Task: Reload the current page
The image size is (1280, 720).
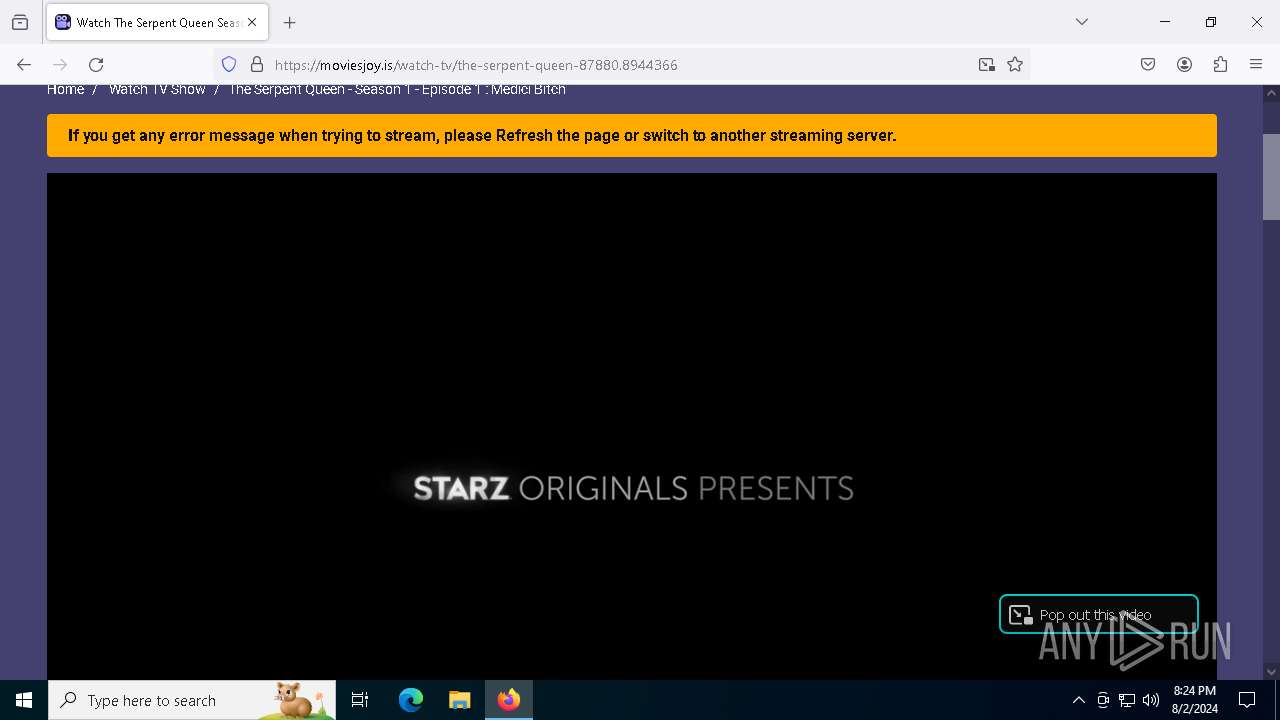Action: click(x=96, y=64)
